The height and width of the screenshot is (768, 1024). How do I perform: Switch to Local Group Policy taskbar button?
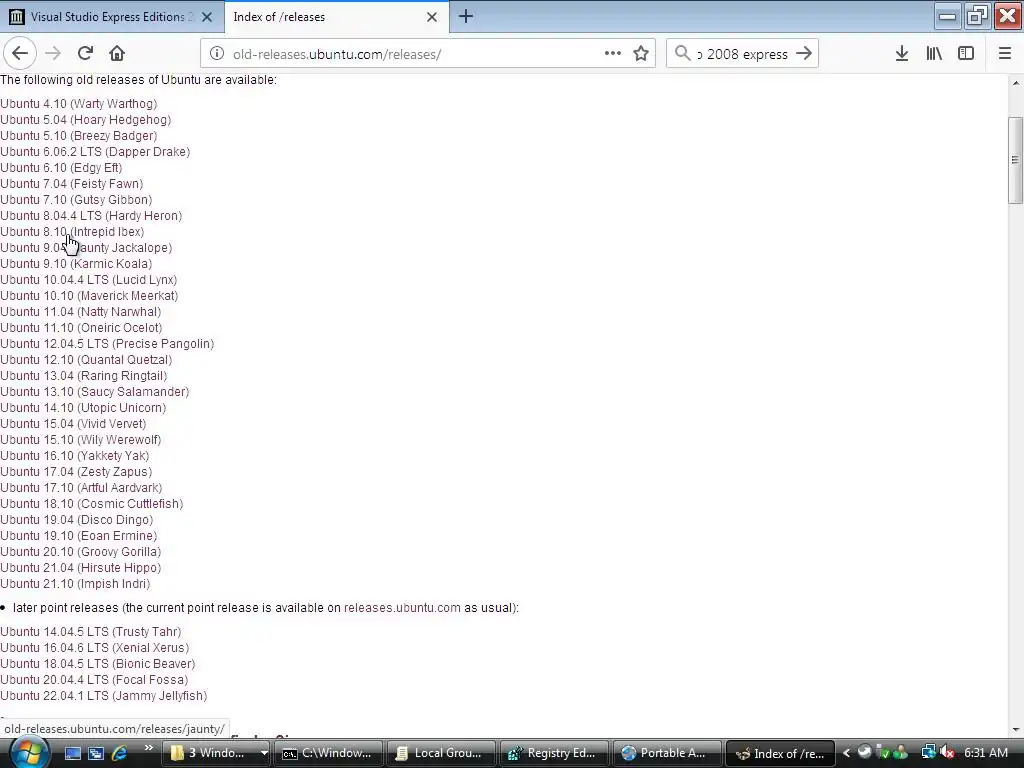[x=441, y=753]
